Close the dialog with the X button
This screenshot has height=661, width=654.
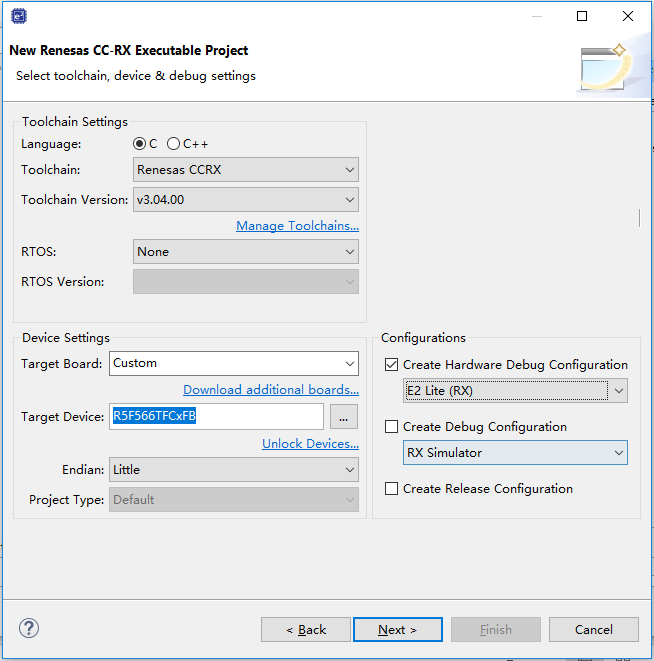[x=628, y=16]
